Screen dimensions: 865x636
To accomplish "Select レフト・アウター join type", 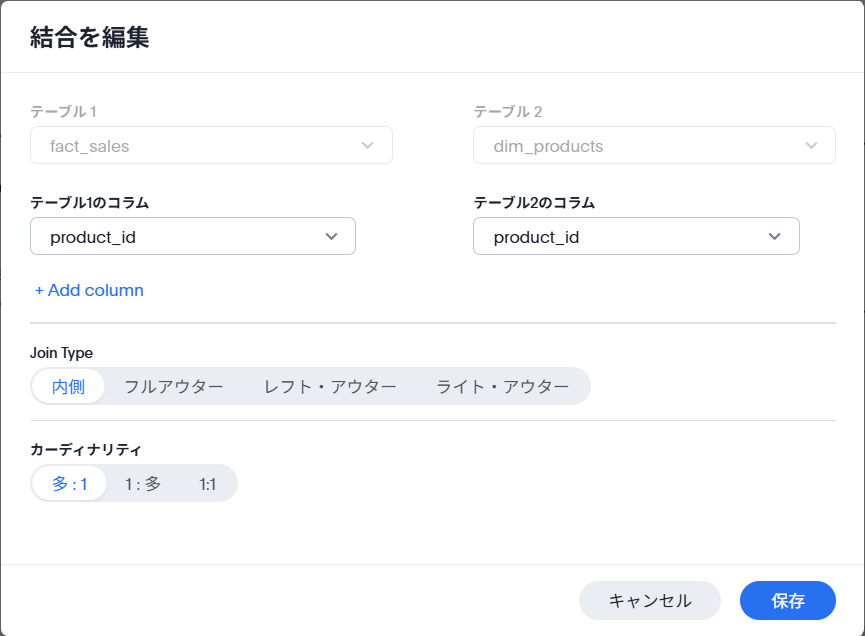I will tap(330, 386).
